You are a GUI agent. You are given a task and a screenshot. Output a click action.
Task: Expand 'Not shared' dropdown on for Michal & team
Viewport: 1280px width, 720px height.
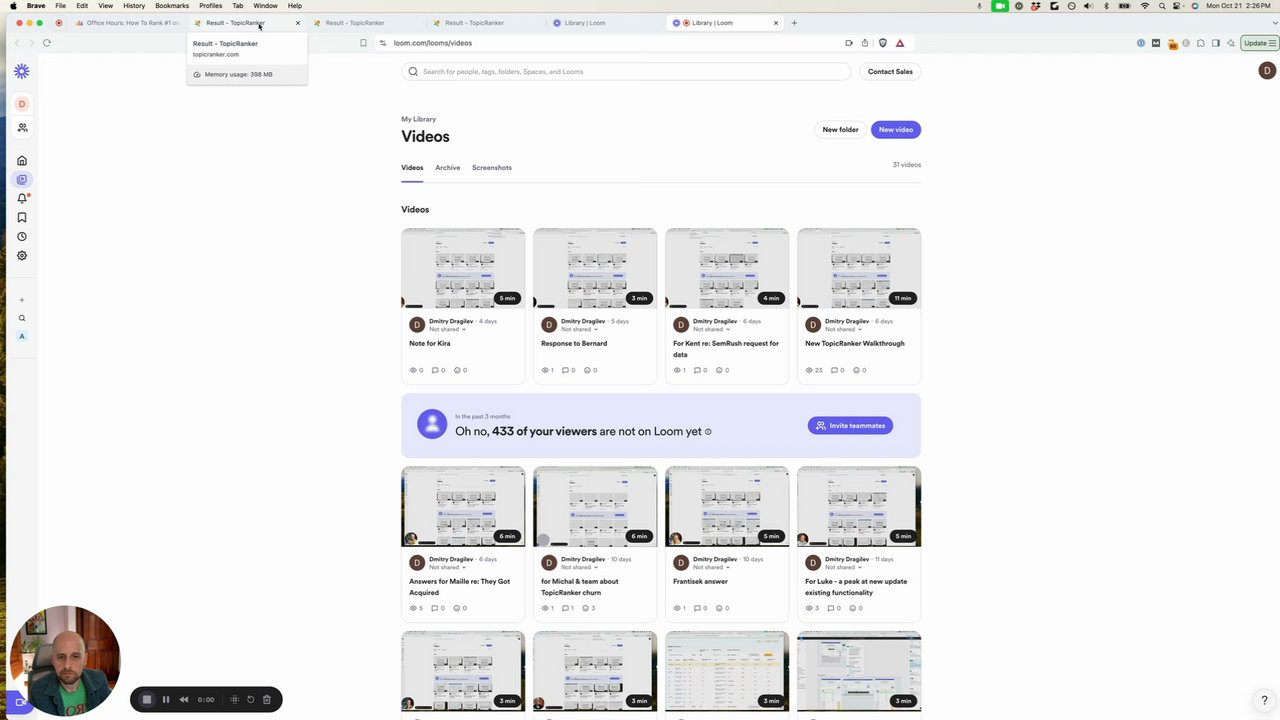click(x=579, y=567)
